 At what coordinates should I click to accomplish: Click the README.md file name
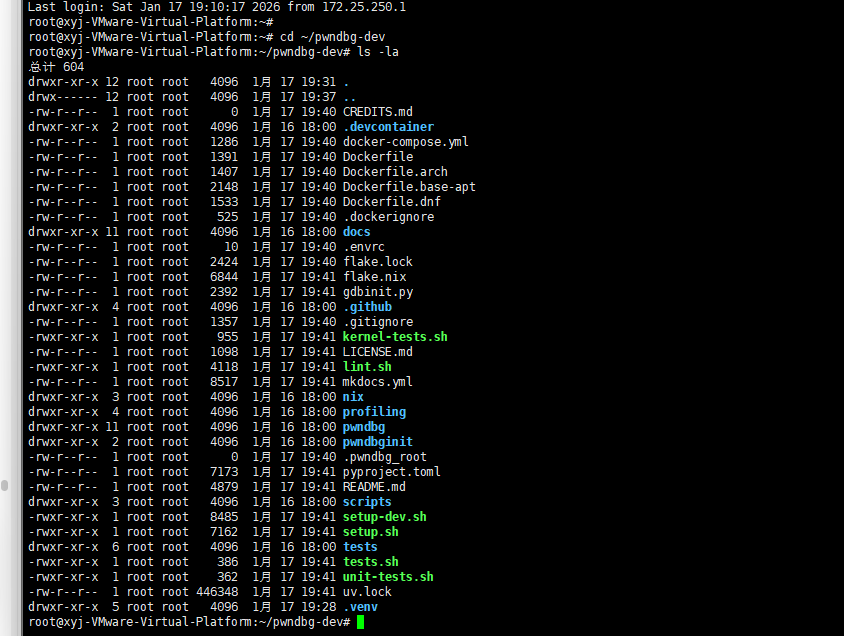coord(374,487)
